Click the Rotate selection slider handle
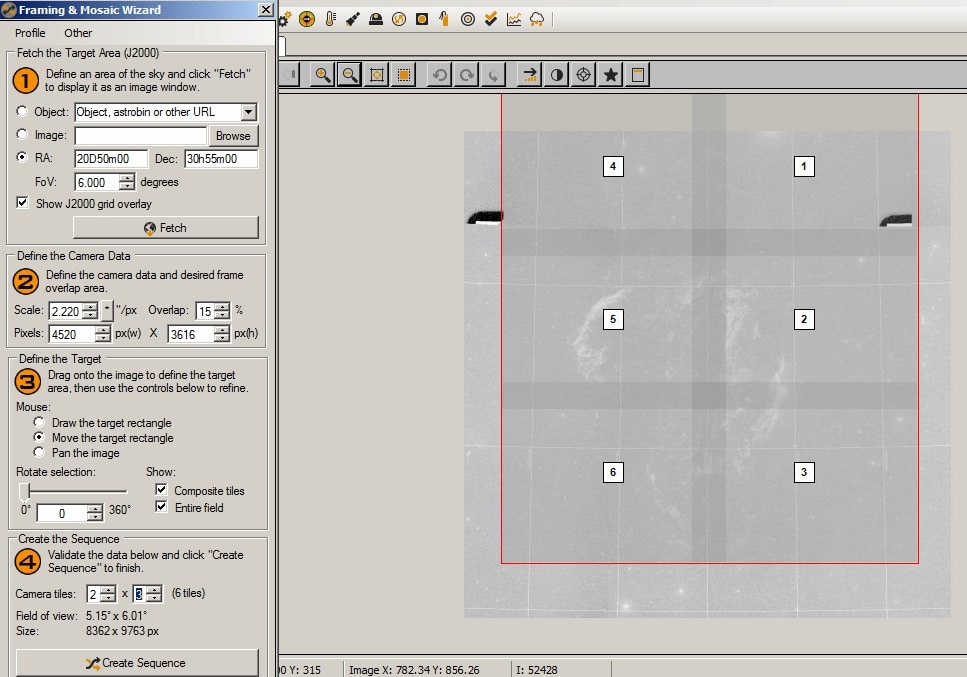 click(25, 492)
